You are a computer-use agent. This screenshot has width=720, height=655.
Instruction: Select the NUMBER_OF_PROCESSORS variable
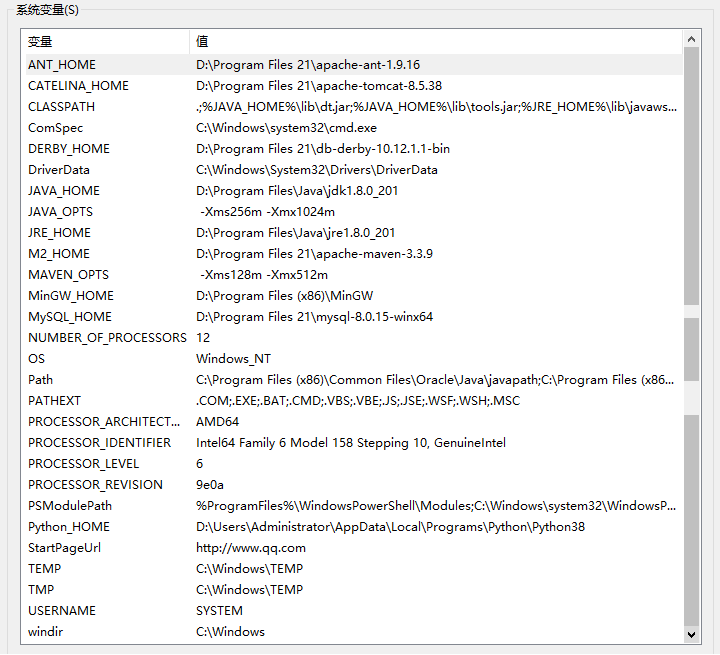point(354,338)
